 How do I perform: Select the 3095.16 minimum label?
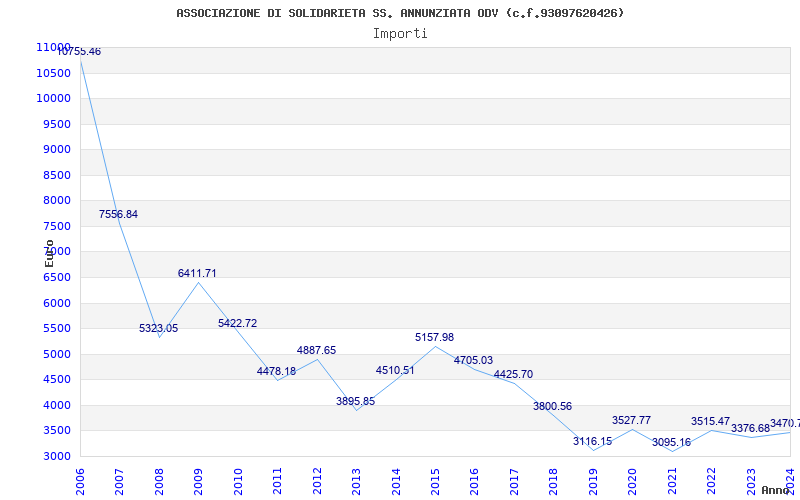pos(671,442)
